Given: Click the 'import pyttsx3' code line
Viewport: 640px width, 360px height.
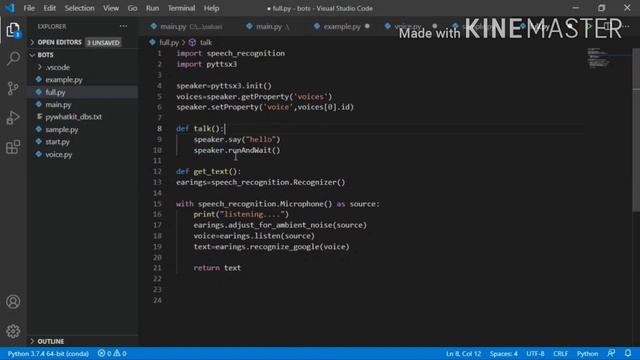Looking at the screenshot, I should 207,64.
